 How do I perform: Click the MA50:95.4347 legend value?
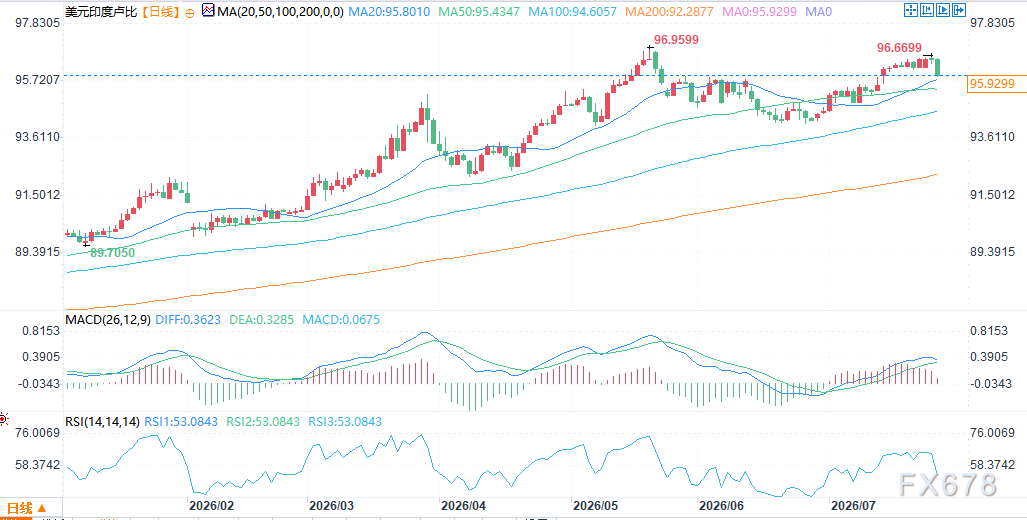click(477, 12)
